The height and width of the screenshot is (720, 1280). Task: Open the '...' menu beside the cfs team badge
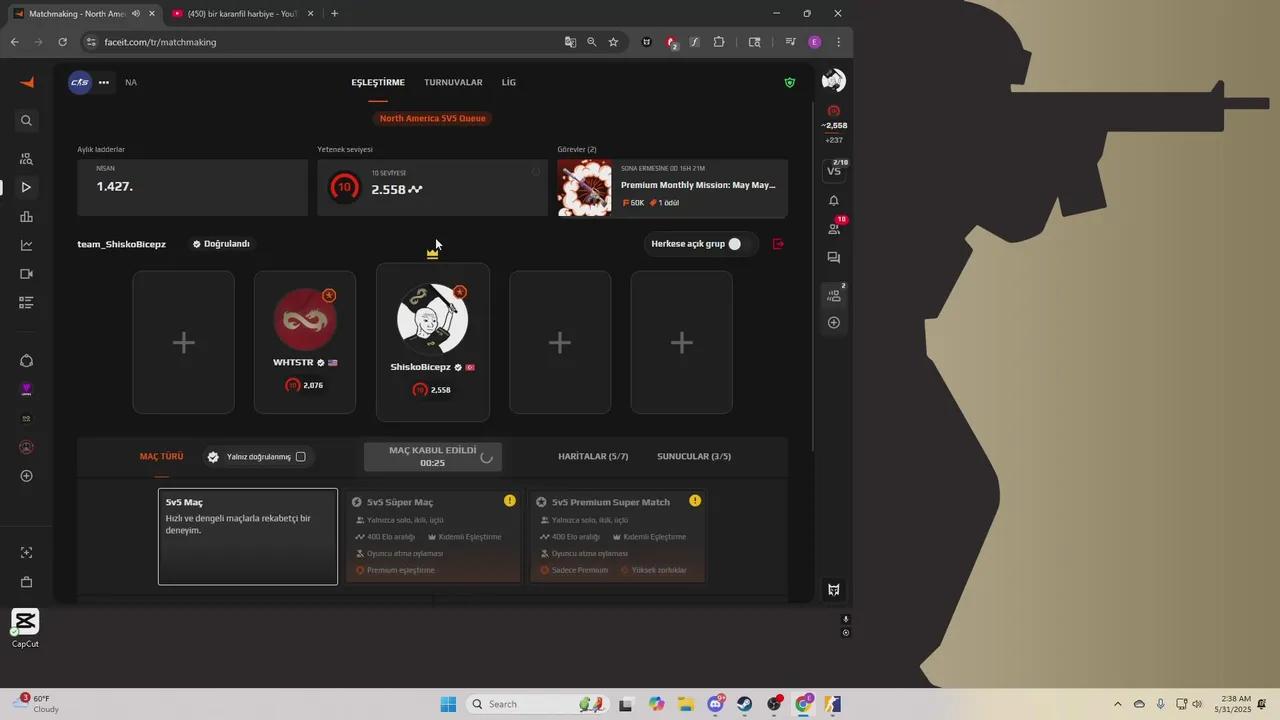point(103,82)
